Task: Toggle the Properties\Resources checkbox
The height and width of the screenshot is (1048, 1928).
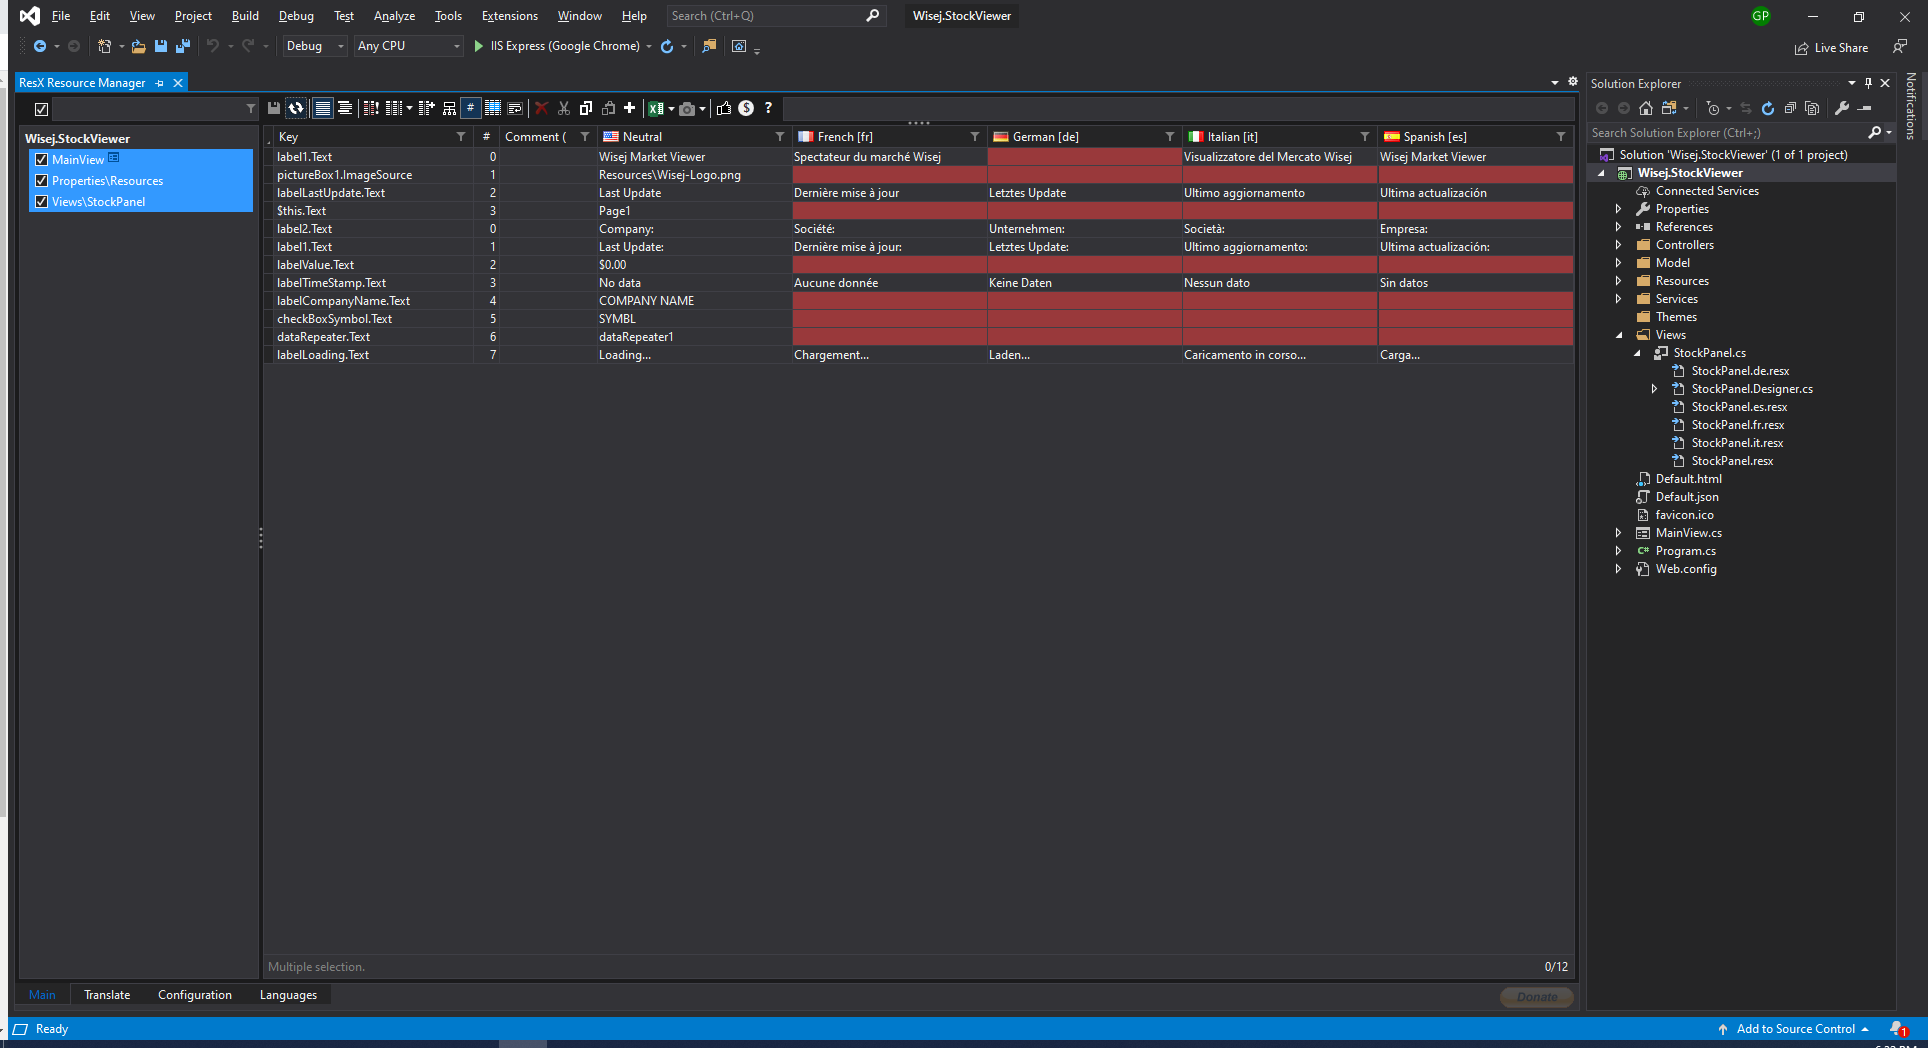Action: tap(41, 180)
